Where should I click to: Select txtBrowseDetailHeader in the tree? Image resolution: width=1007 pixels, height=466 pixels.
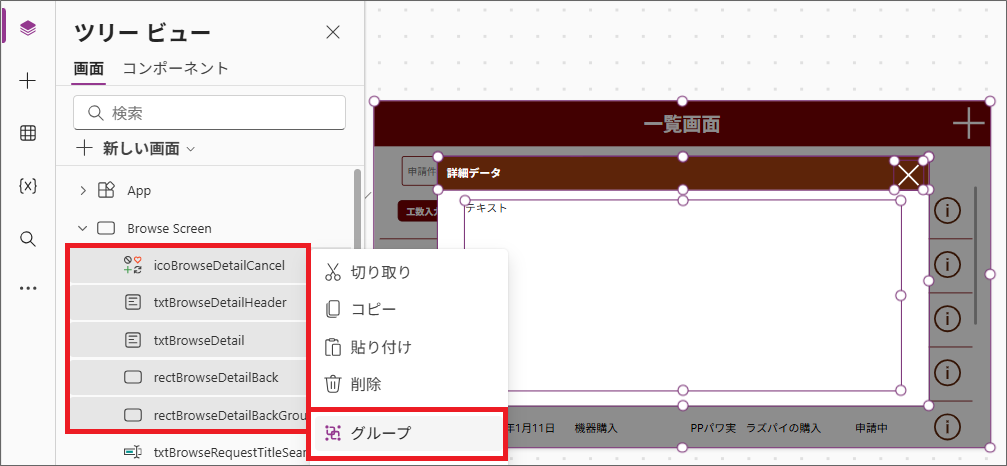pyautogui.click(x=220, y=303)
